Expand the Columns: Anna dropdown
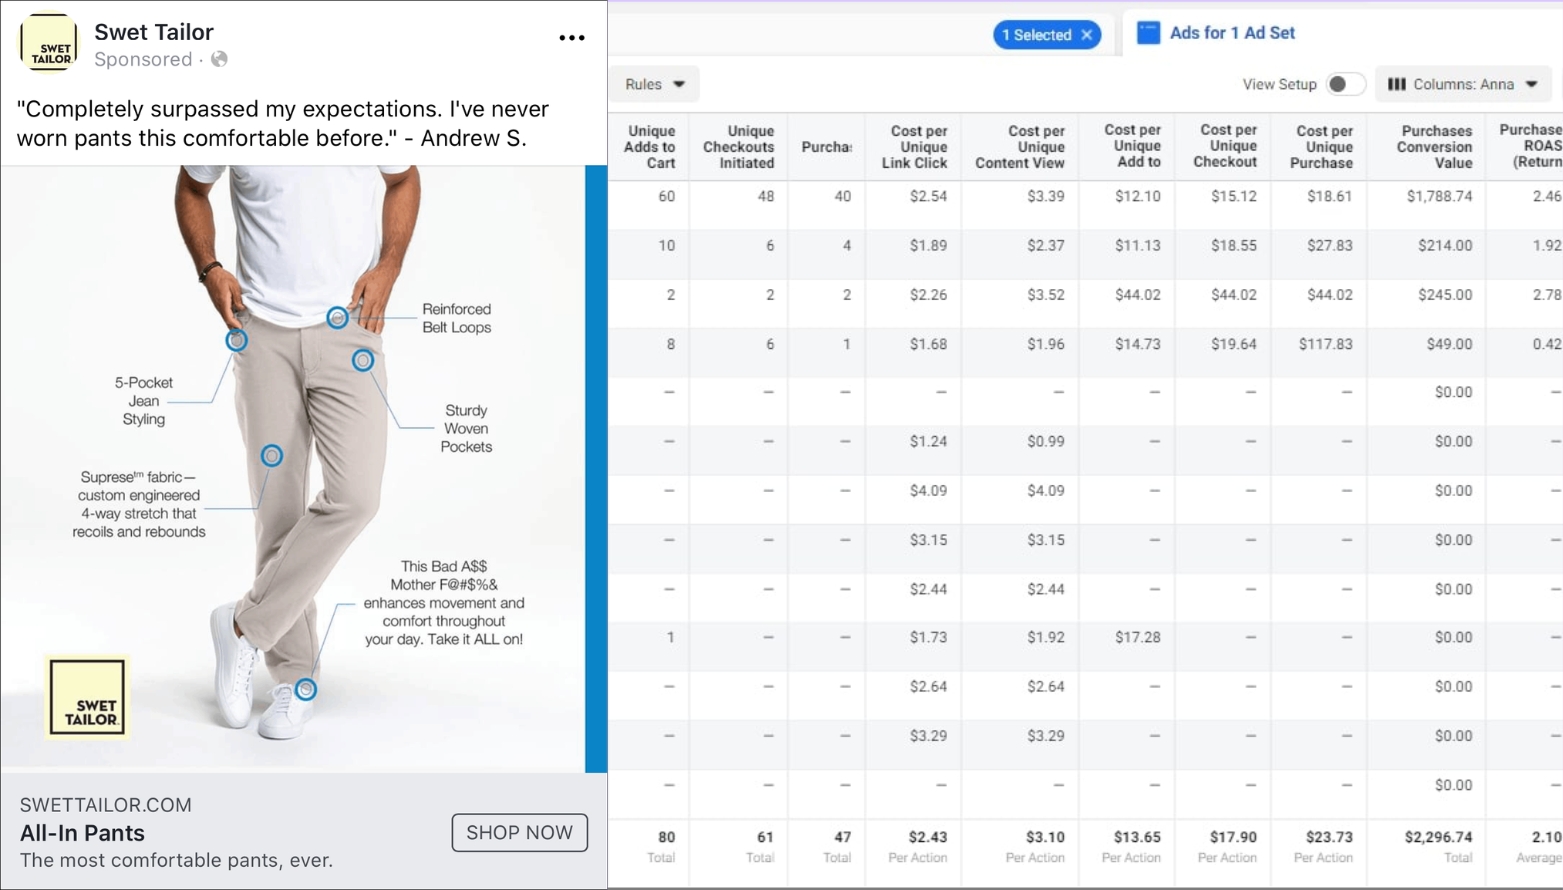This screenshot has width=1563, height=890. tap(1532, 85)
